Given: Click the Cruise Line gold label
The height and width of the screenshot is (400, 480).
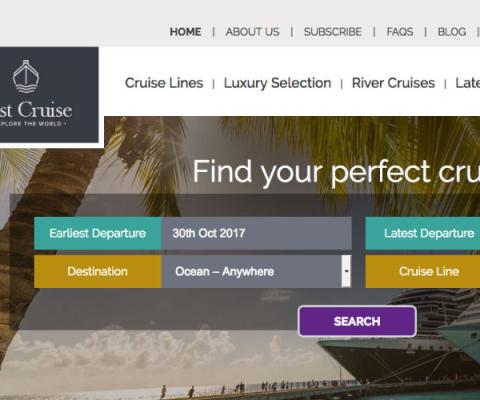Looking at the screenshot, I should 423,271.
